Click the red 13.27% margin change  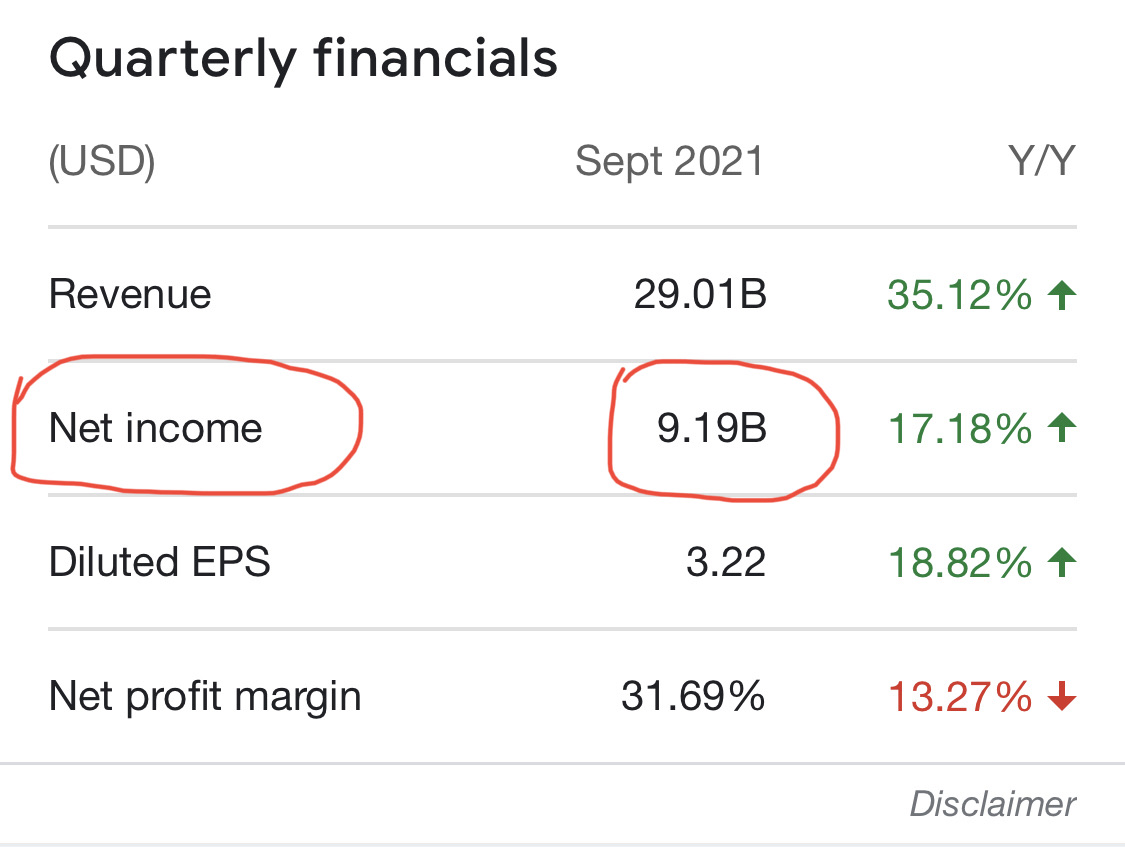click(959, 696)
